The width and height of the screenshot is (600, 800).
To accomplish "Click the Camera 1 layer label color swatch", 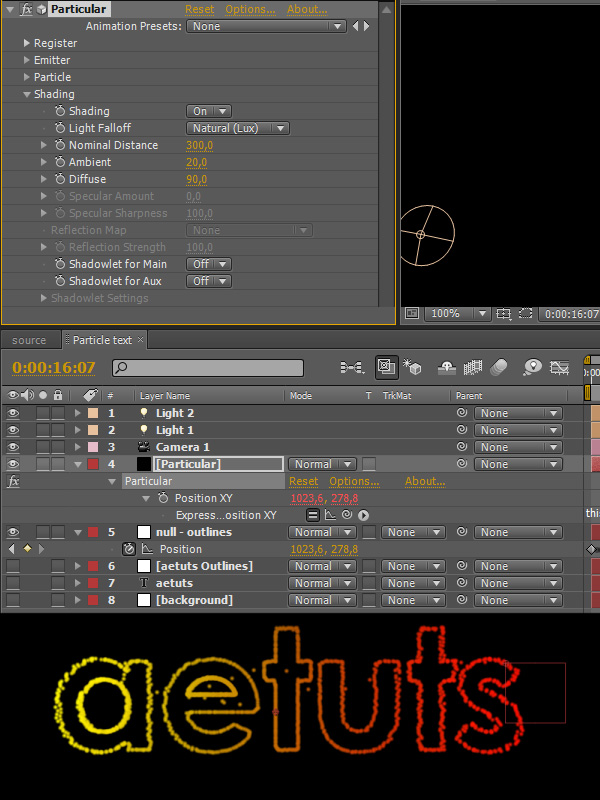I will pyautogui.click(x=93, y=447).
